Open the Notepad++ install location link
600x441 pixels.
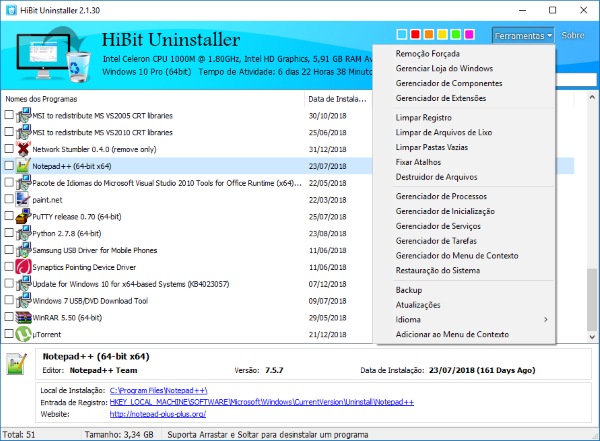click(x=158, y=390)
